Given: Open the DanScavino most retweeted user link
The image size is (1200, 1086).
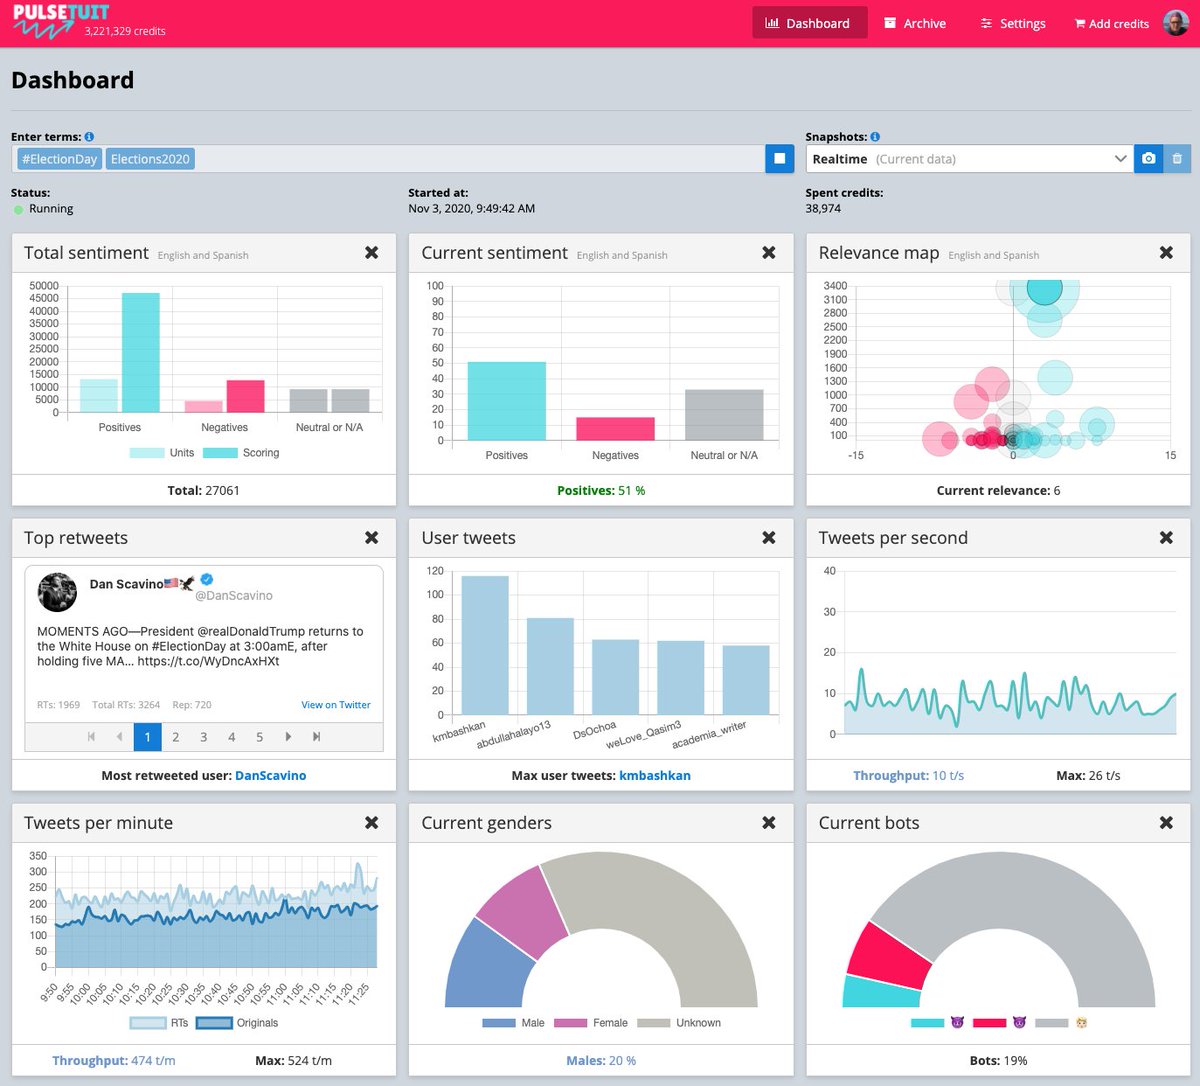Looking at the screenshot, I should [271, 776].
